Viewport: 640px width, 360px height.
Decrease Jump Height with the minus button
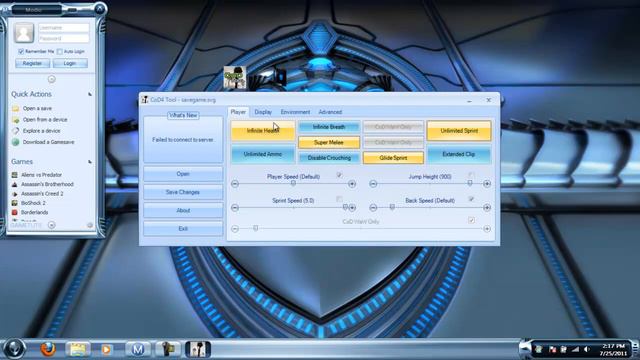pyautogui.click(x=373, y=184)
